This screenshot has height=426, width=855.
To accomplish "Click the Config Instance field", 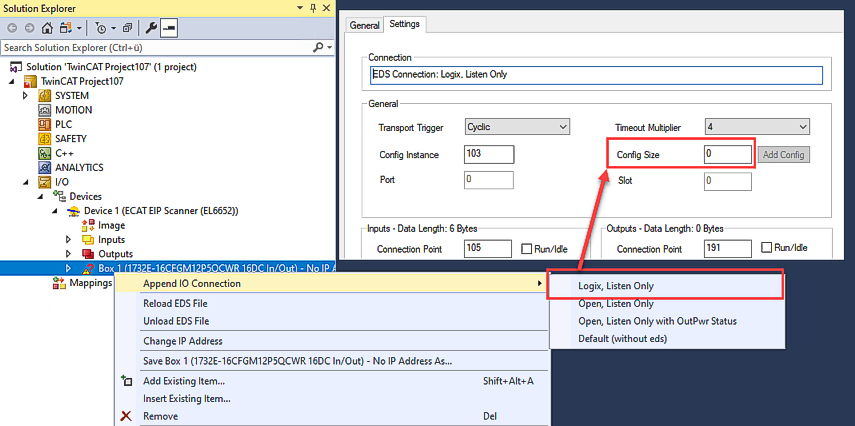I will click(489, 154).
